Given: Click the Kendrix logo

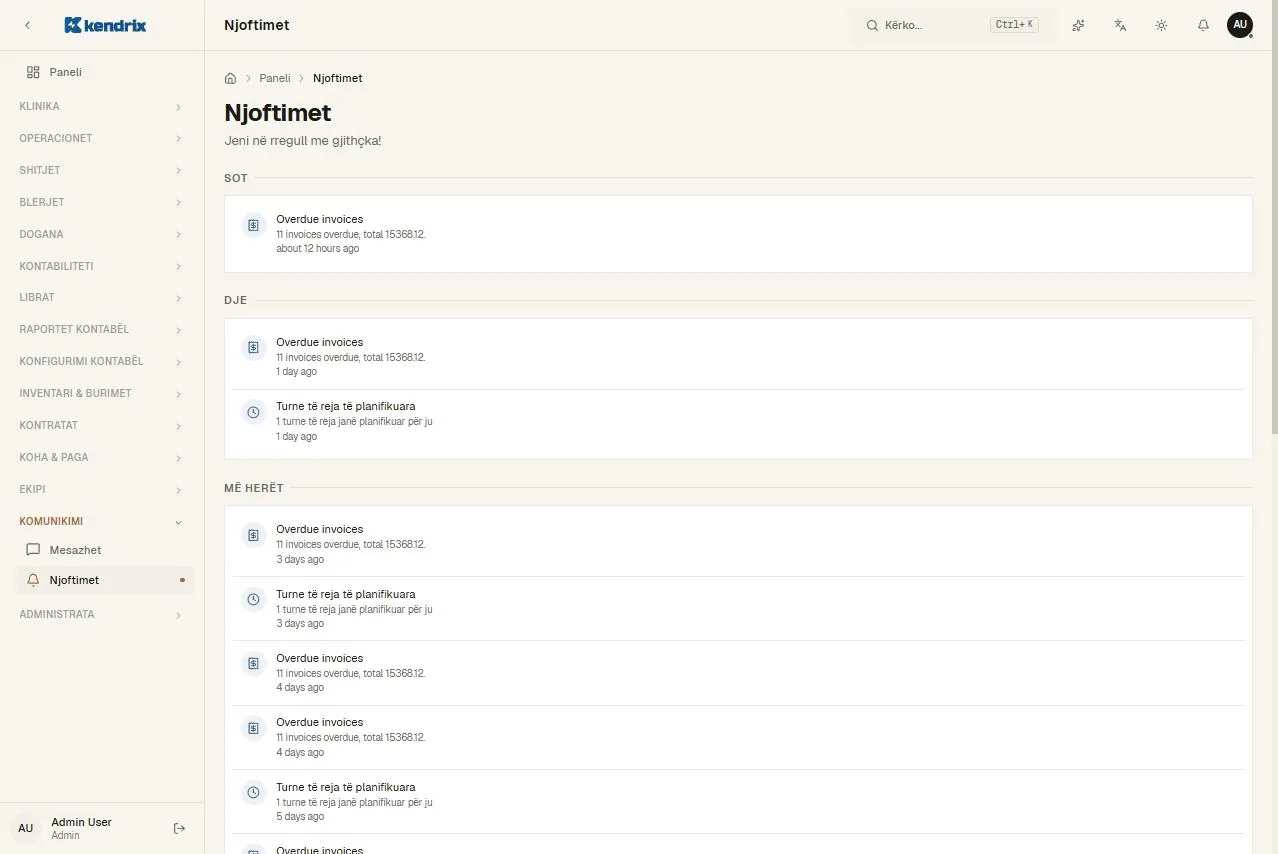Looking at the screenshot, I should coord(105,25).
